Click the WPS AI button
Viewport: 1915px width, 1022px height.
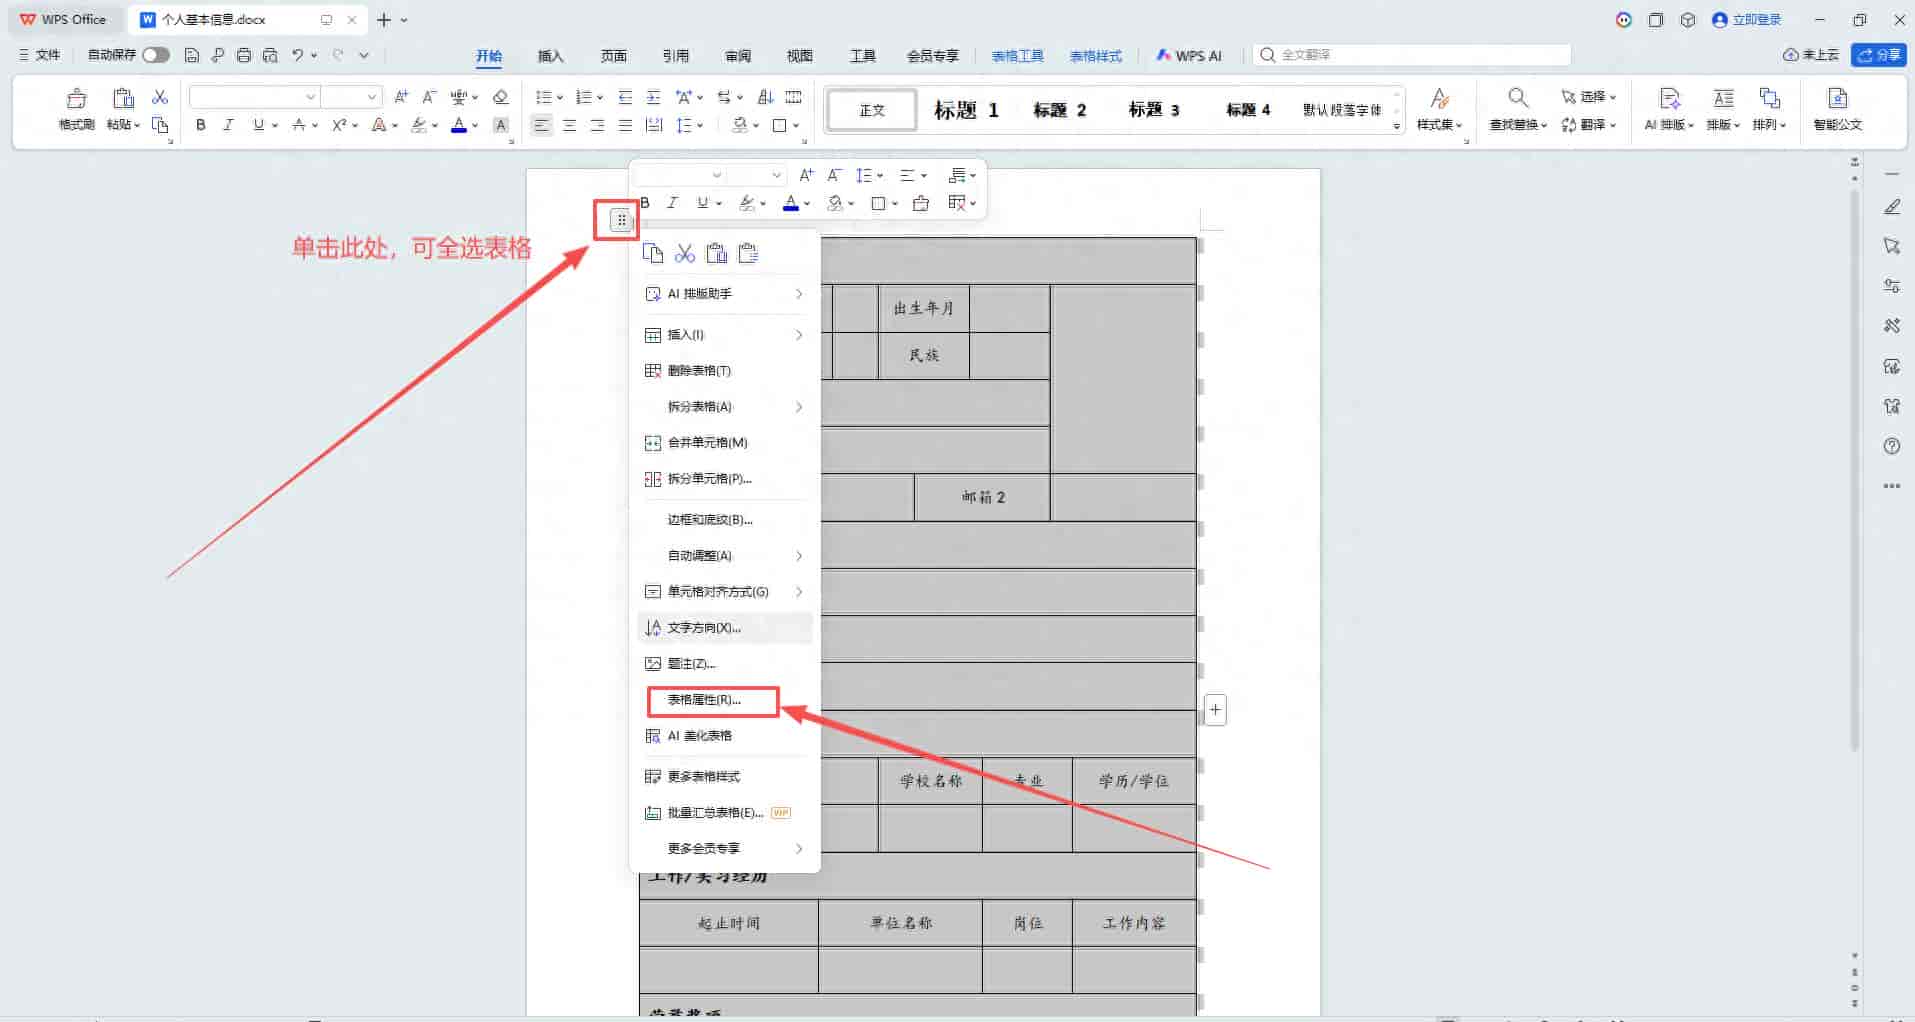pyautogui.click(x=1189, y=56)
